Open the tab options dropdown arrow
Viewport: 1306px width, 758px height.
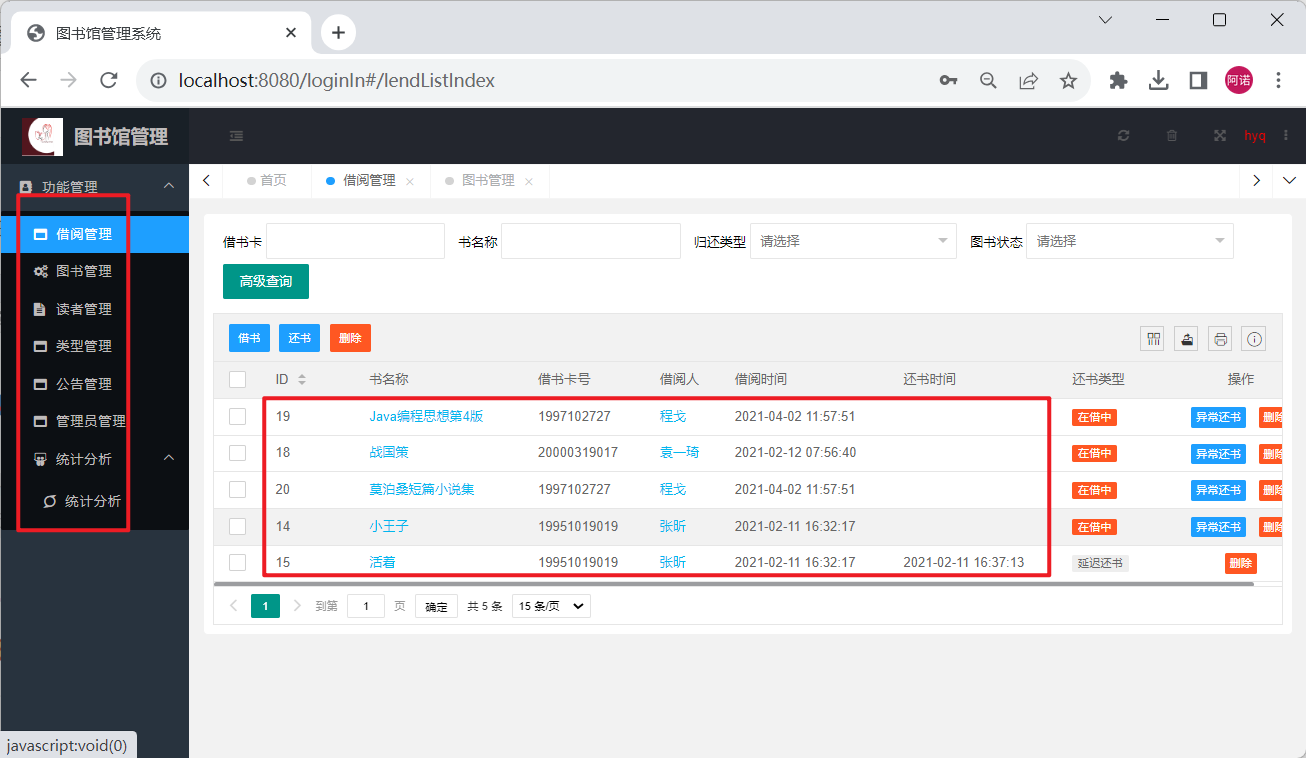tap(1289, 181)
